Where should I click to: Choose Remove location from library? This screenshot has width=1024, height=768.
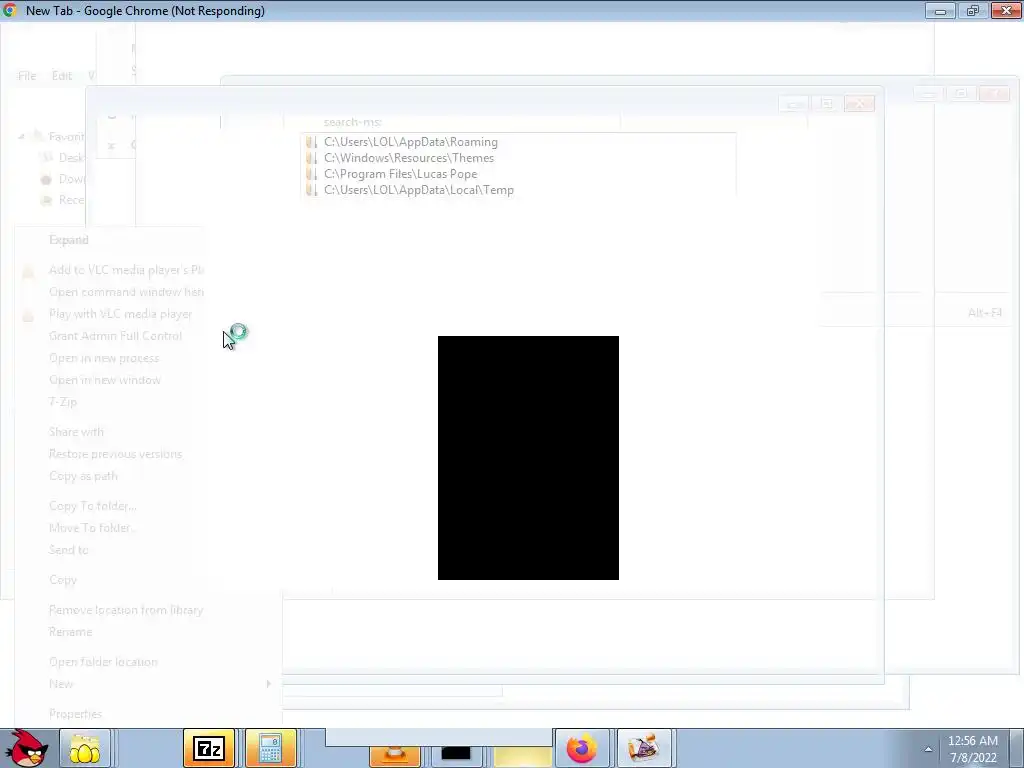coord(126,610)
